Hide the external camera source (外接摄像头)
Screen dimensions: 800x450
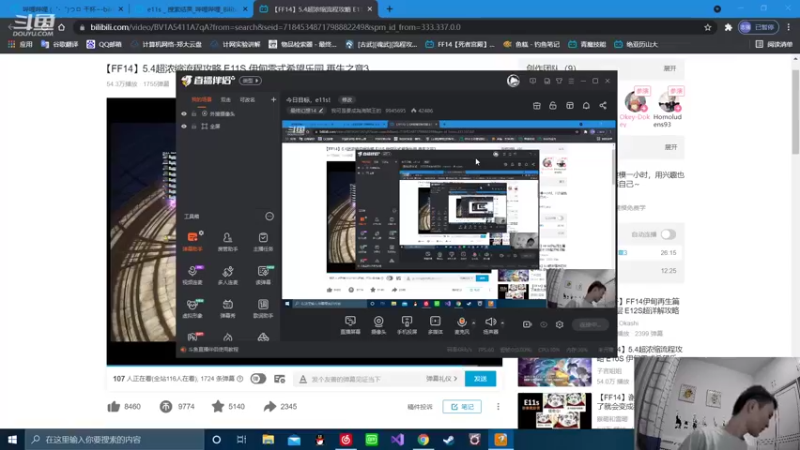pos(184,114)
